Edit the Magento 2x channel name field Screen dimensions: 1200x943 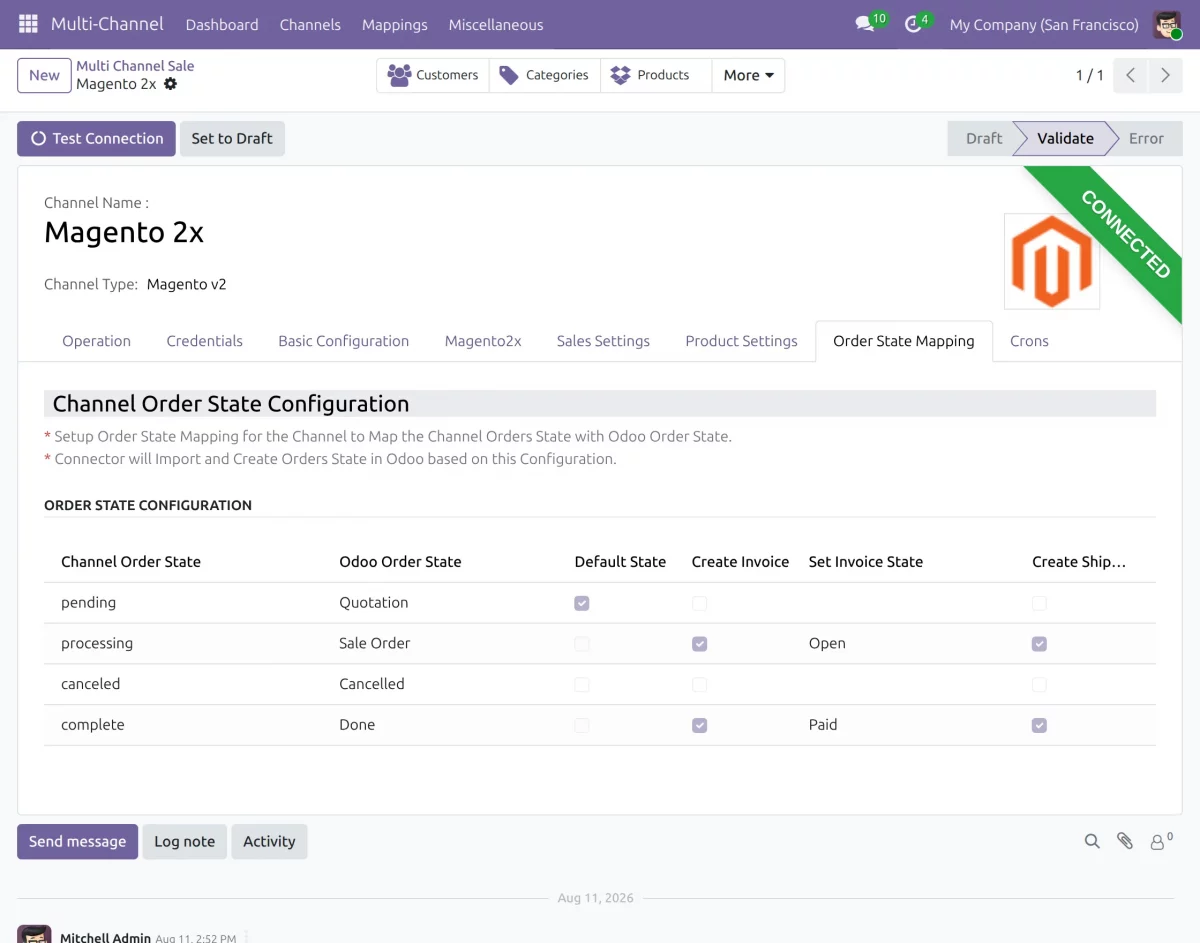(x=124, y=233)
